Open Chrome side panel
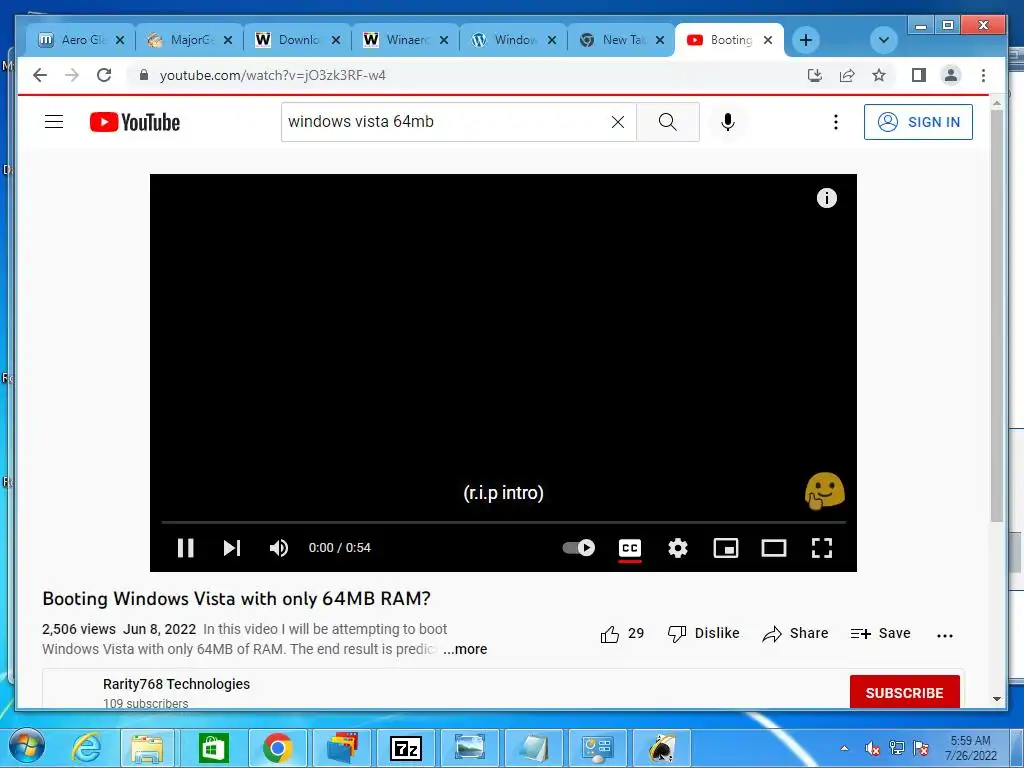The width and height of the screenshot is (1024, 768). pos(919,75)
